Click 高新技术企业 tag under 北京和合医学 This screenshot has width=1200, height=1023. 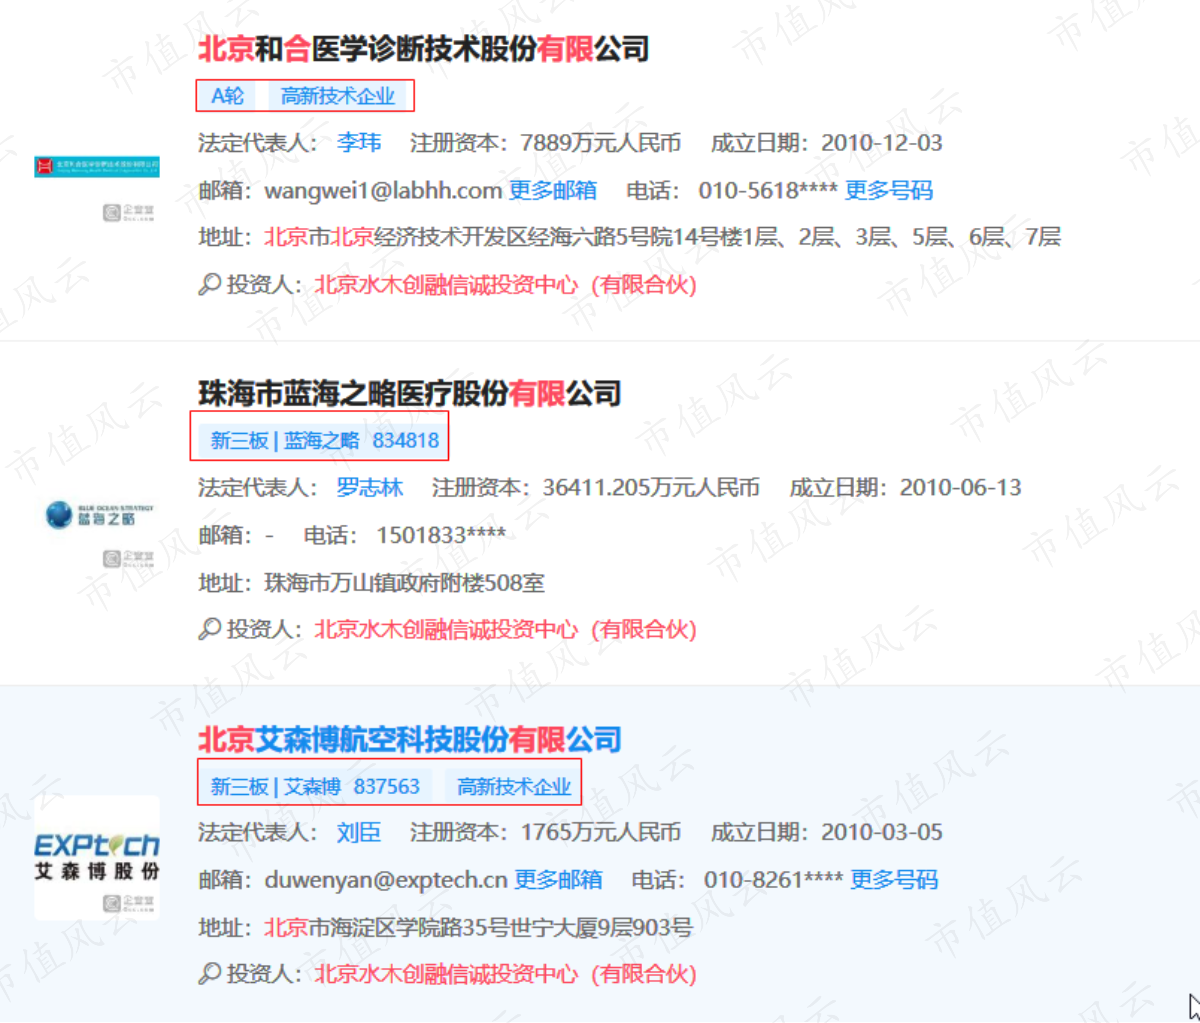338,96
